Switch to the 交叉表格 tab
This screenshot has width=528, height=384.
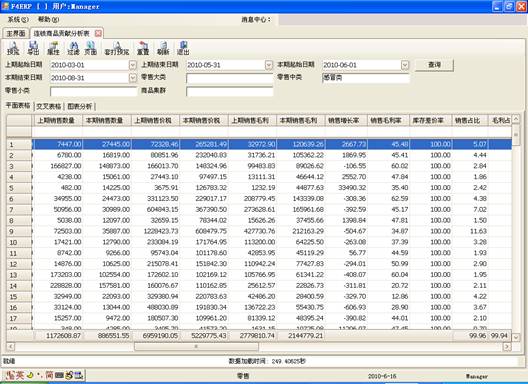(49, 106)
